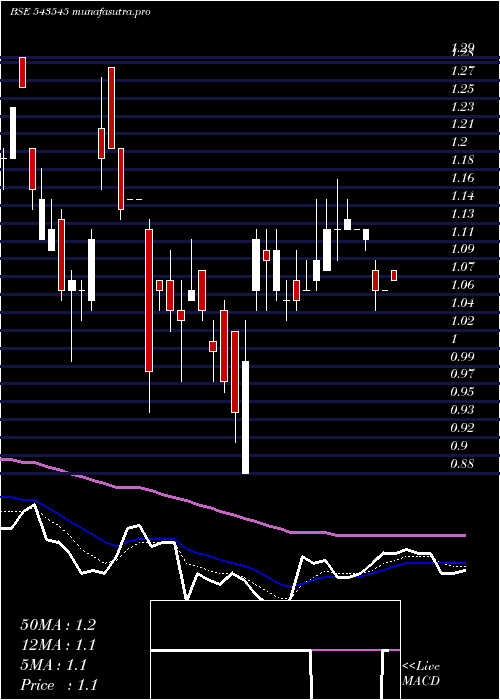Click the 1.13 price level label
Viewport: 500px width, 700px height.
pyautogui.click(x=462, y=214)
